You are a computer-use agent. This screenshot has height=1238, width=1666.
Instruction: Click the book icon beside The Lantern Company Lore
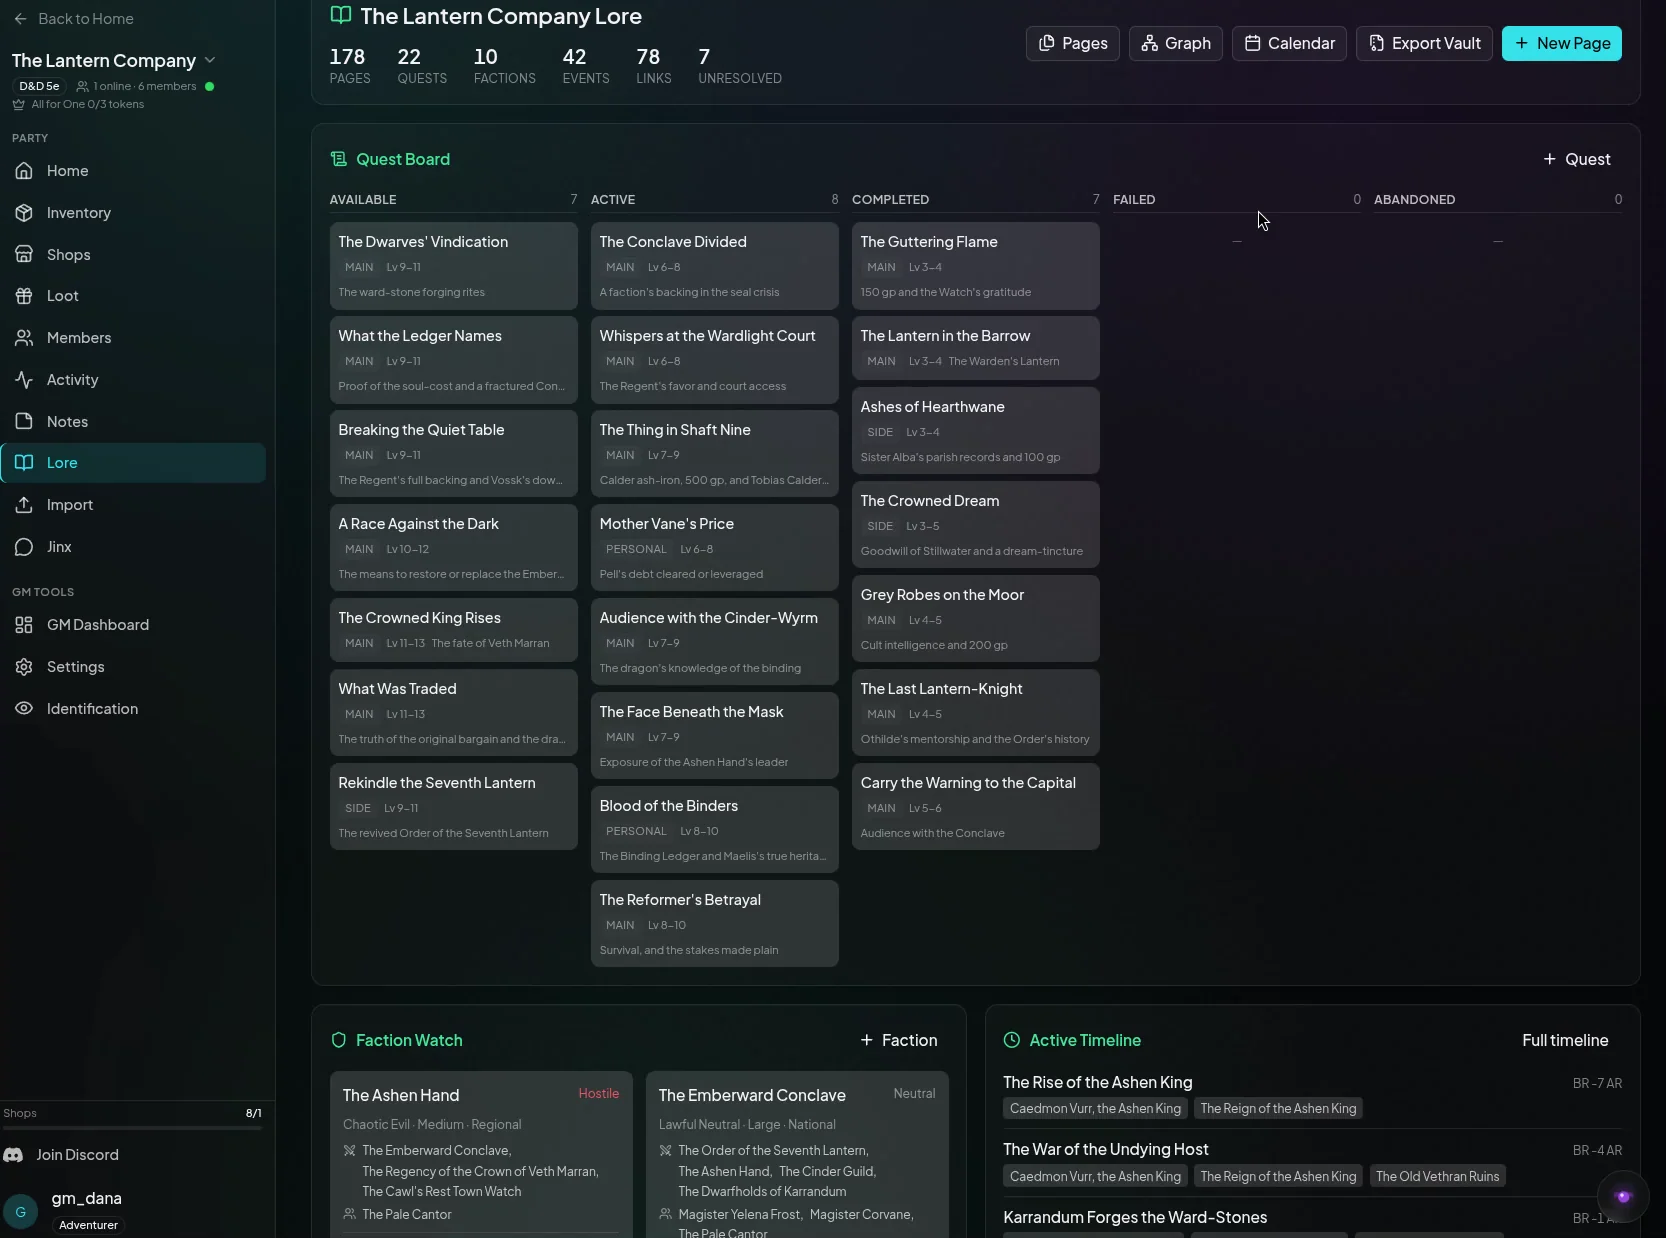pyautogui.click(x=341, y=15)
